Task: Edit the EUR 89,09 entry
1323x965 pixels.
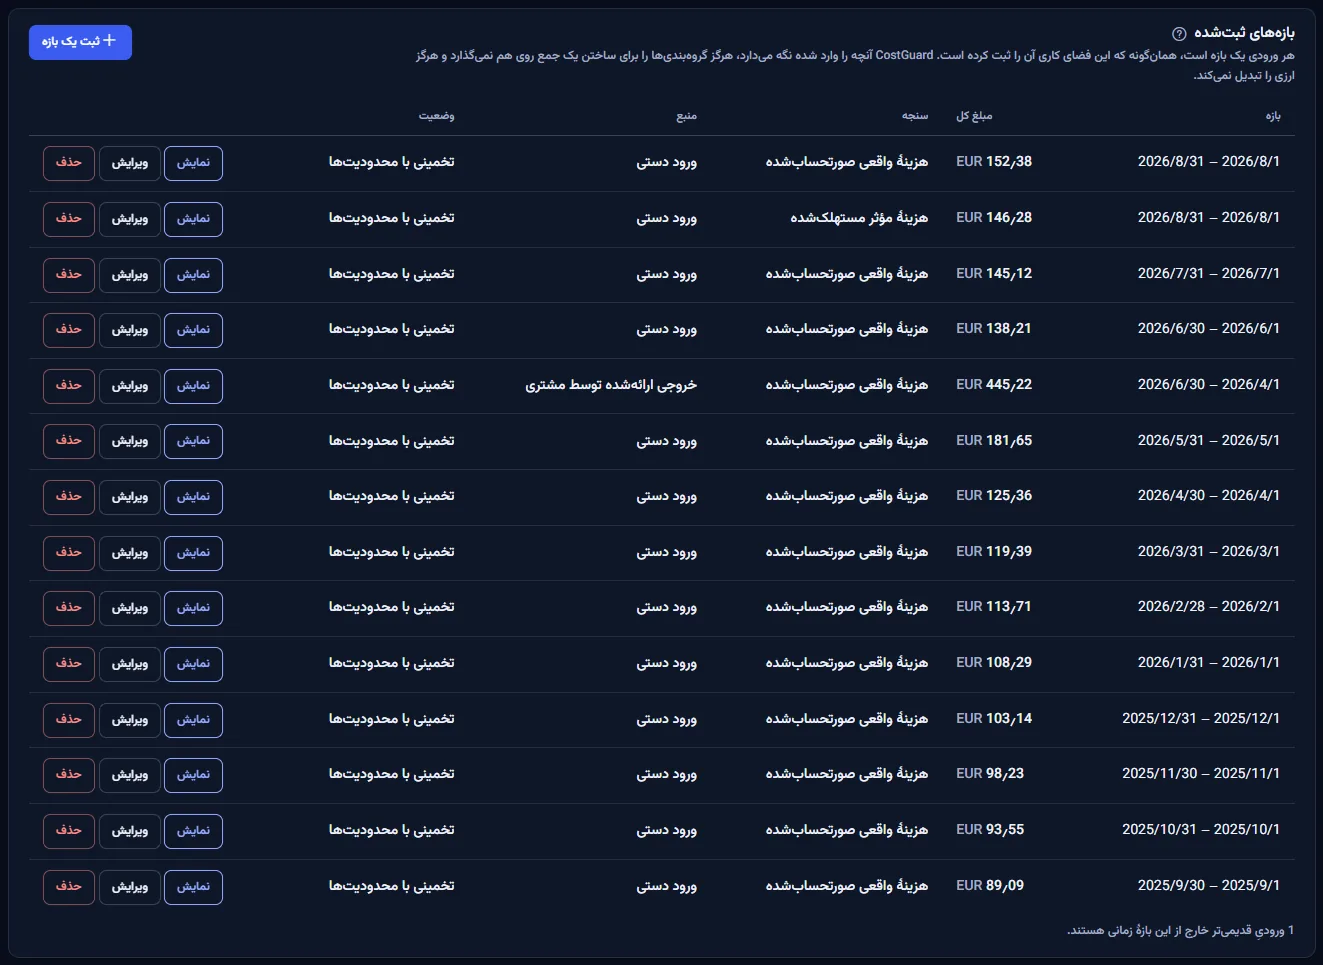Action: point(130,887)
